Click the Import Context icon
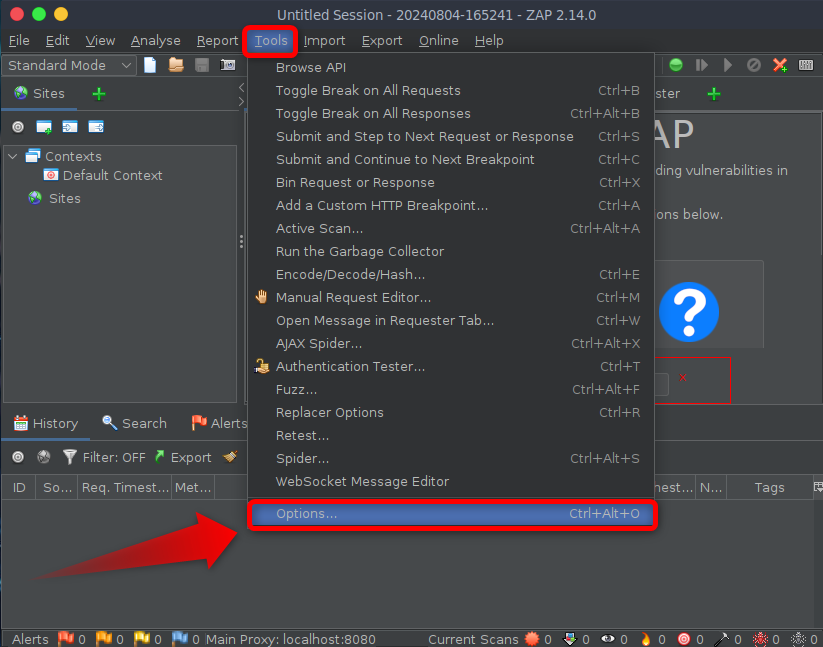This screenshot has height=647, width=823. (x=70, y=127)
